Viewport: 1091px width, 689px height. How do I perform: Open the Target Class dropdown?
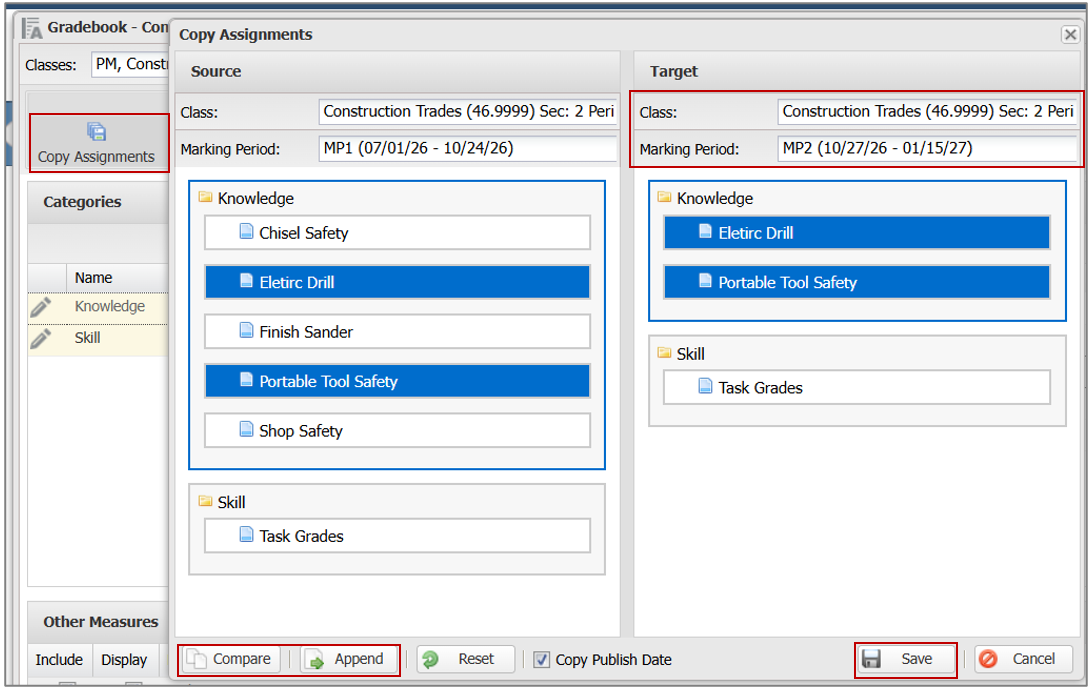pos(927,111)
